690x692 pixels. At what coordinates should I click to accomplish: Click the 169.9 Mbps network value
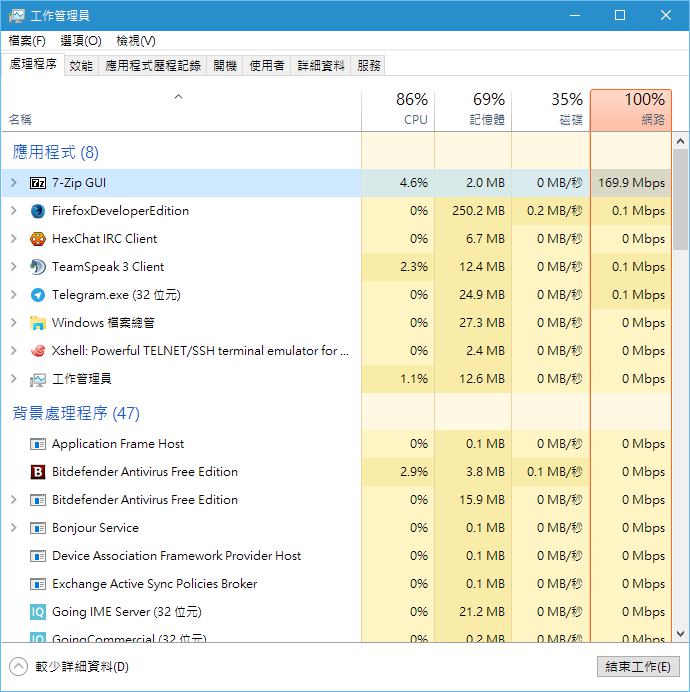coord(631,183)
